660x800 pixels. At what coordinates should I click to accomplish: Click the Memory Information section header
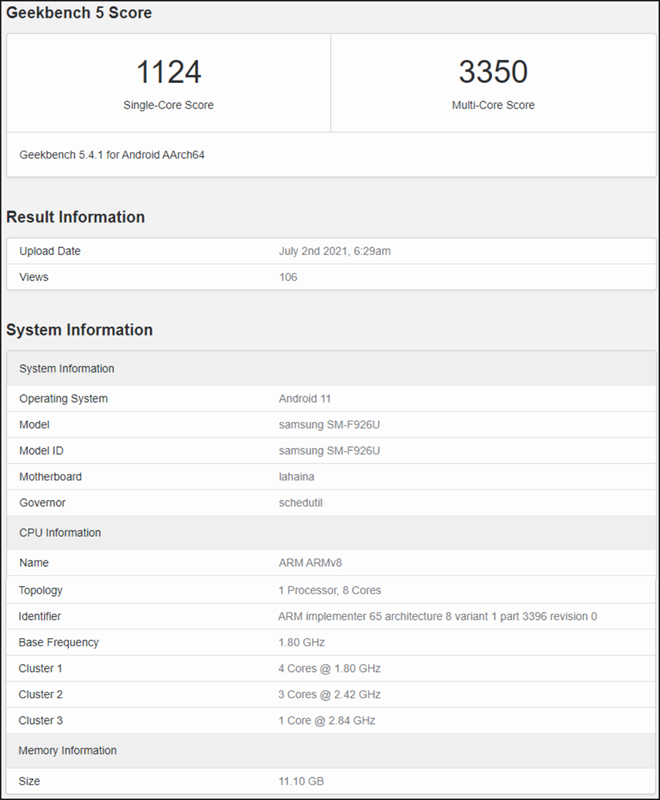point(68,750)
